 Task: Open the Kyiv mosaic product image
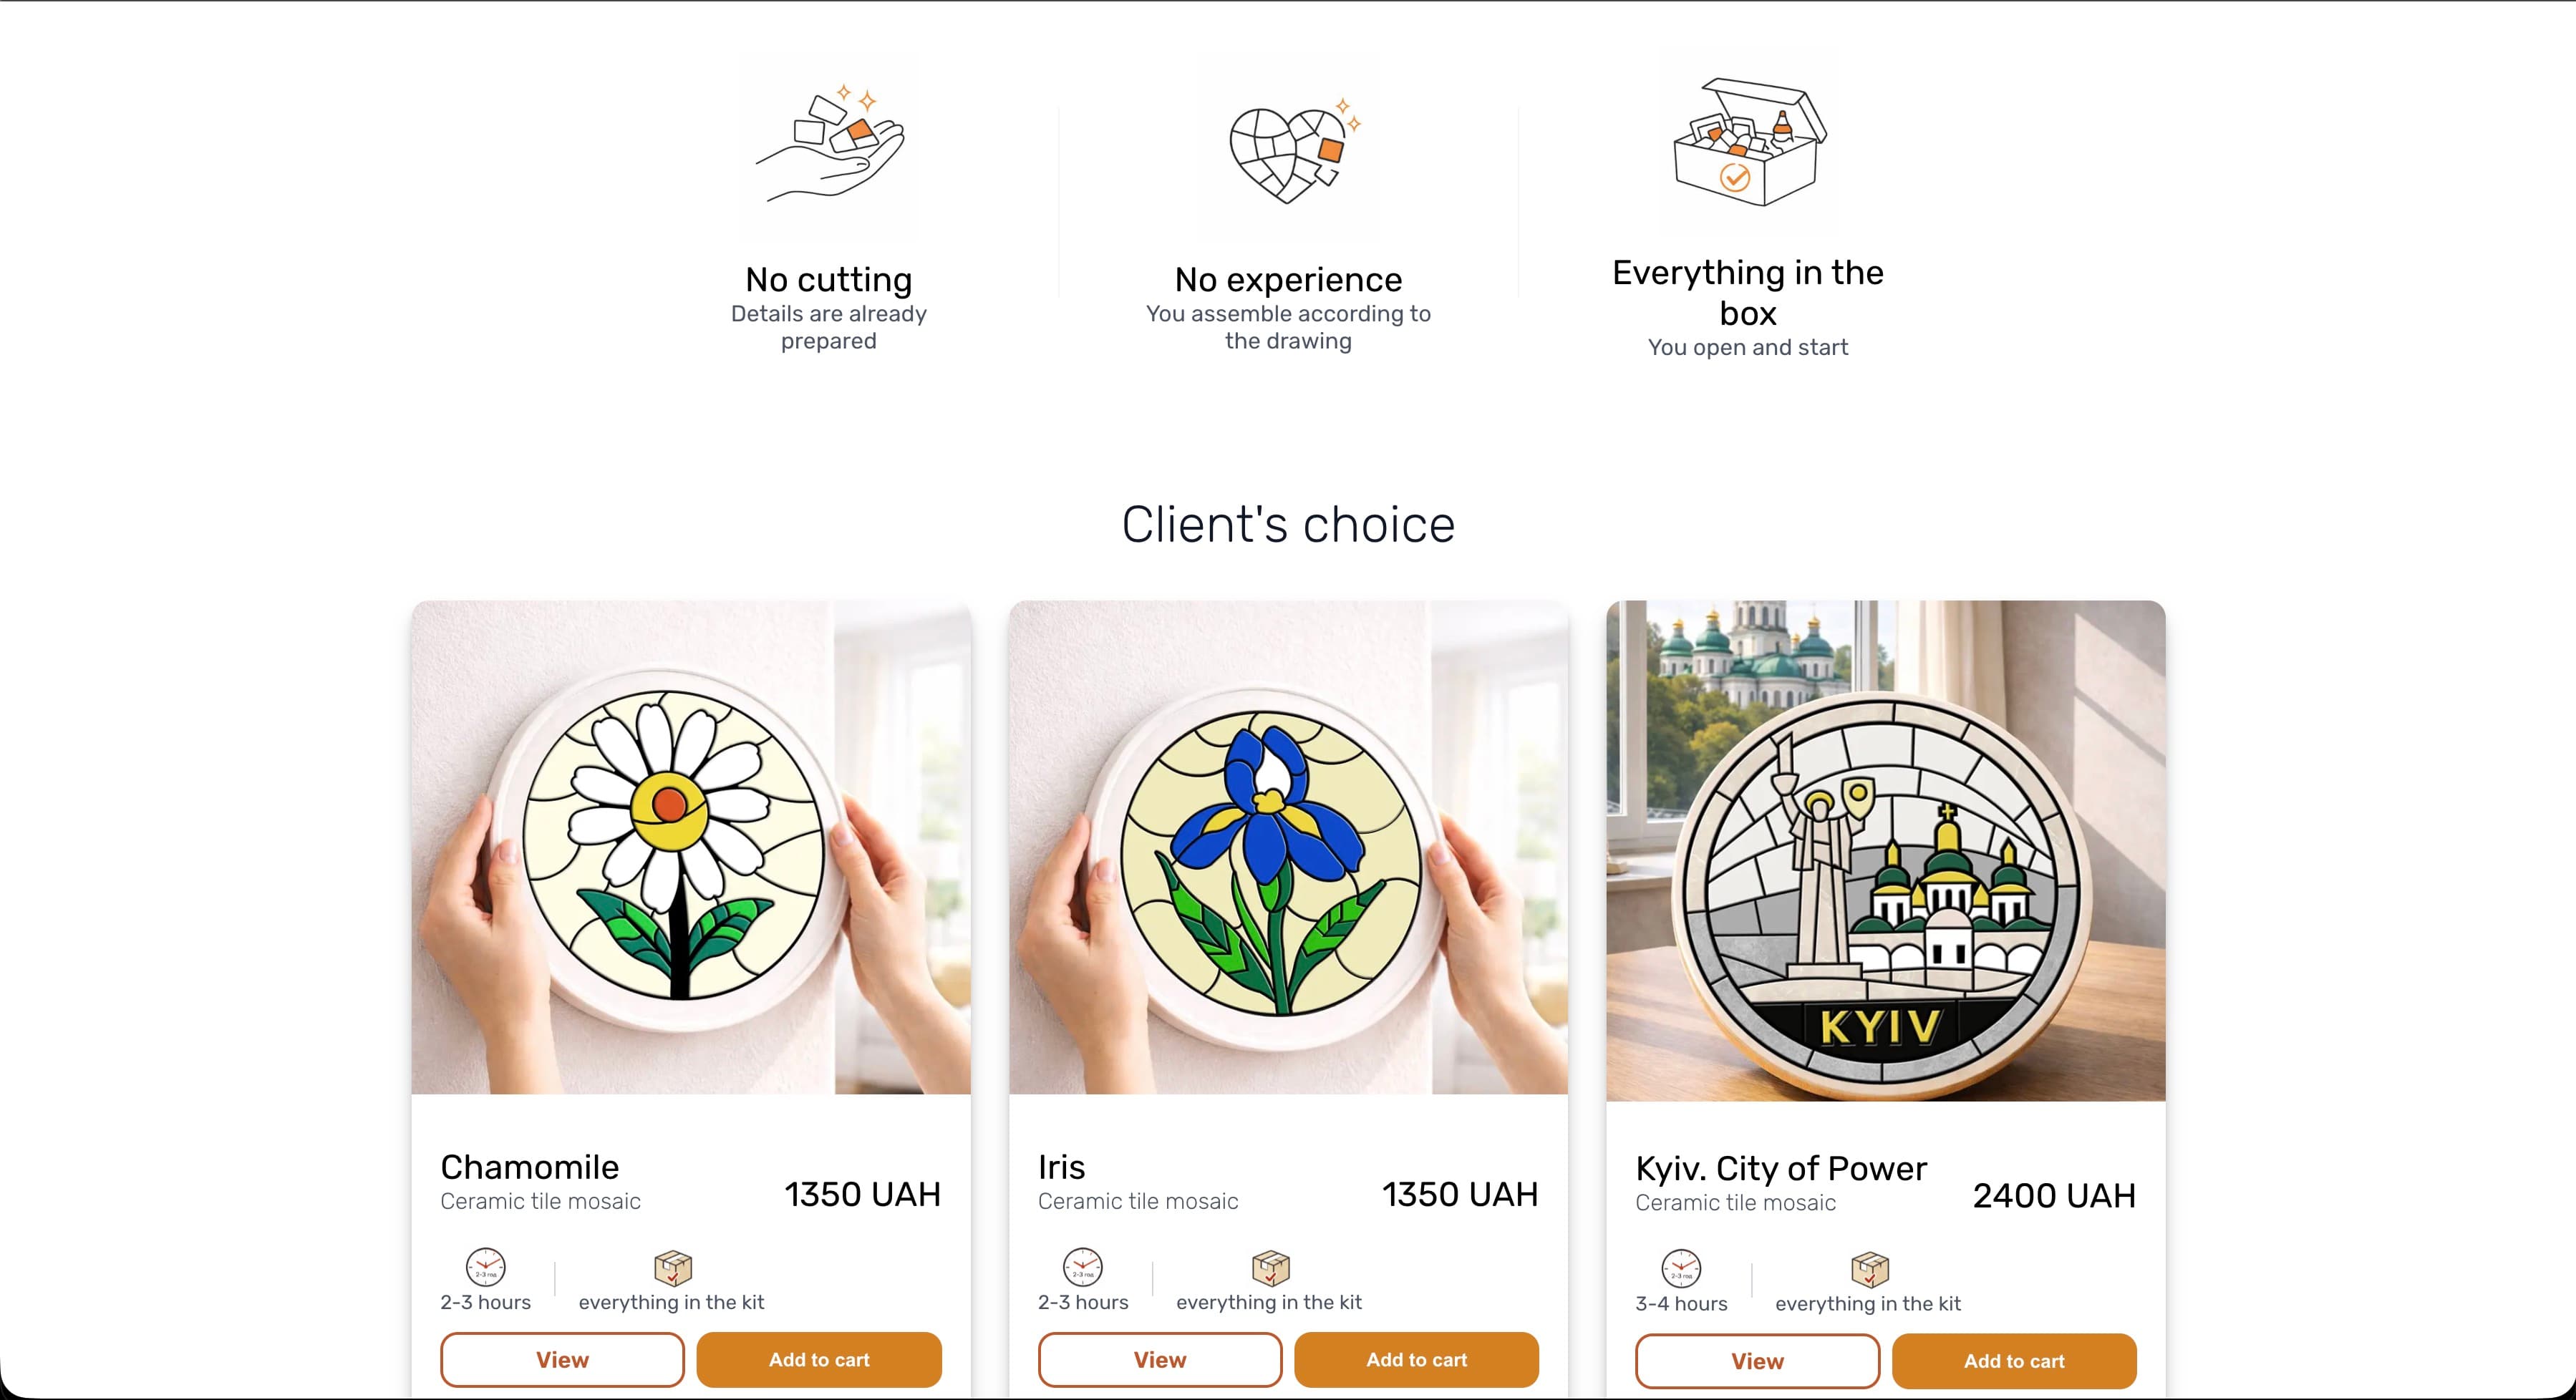(1886, 850)
